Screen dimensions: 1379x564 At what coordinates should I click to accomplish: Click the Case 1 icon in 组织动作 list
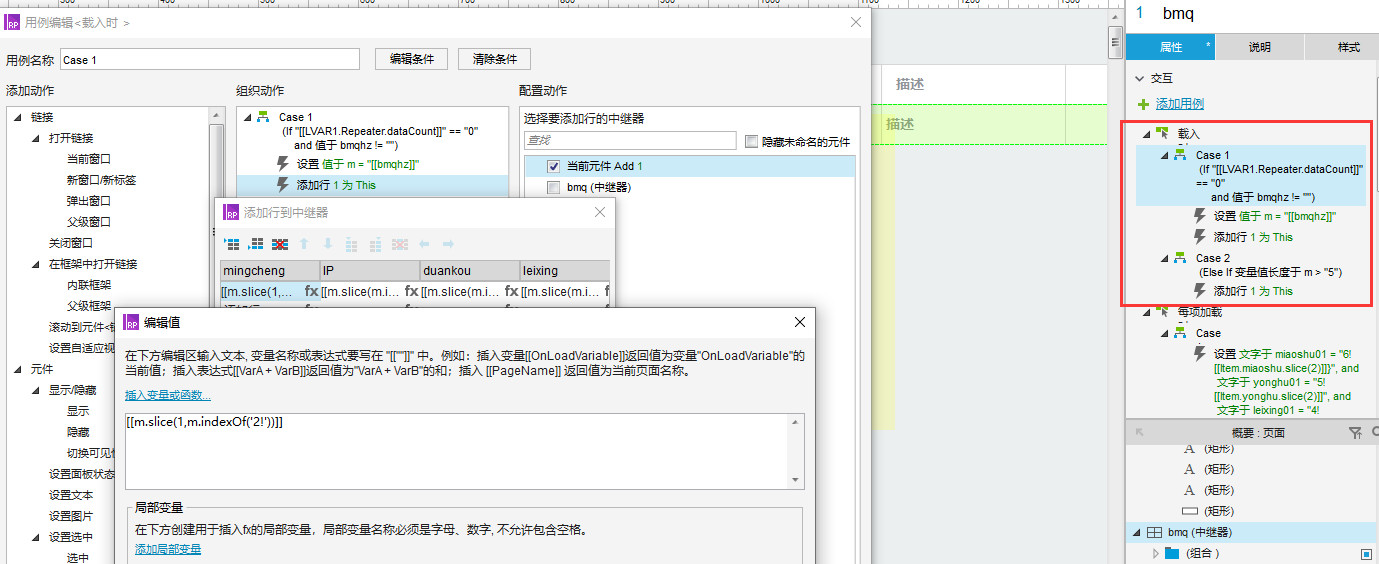(262, 117)
